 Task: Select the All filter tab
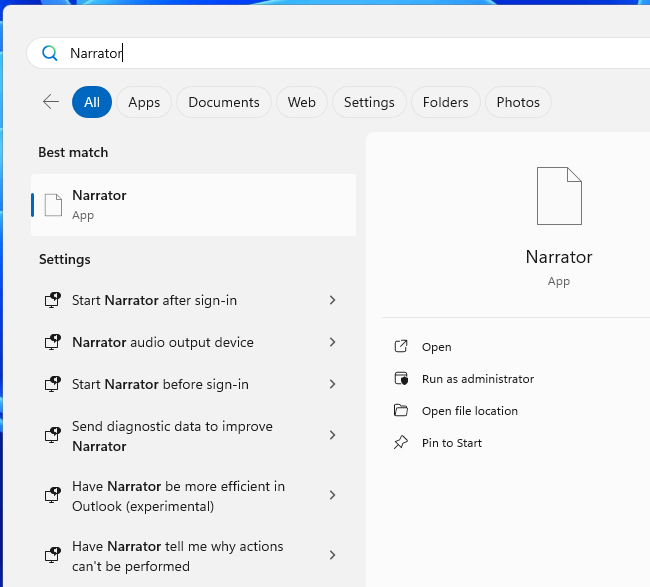tap(92, 102)
